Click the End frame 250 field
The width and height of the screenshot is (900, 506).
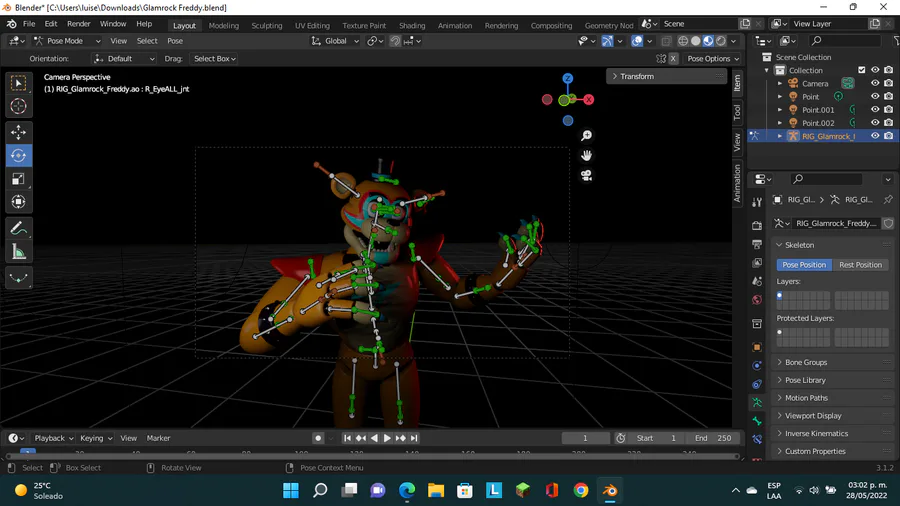(x=713, y=438)
